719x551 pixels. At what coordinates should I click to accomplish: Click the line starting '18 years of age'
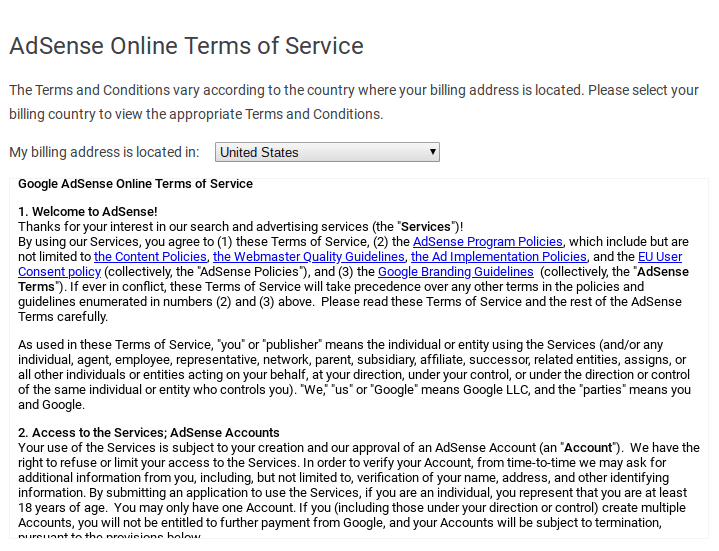click(x=352, y=508)
